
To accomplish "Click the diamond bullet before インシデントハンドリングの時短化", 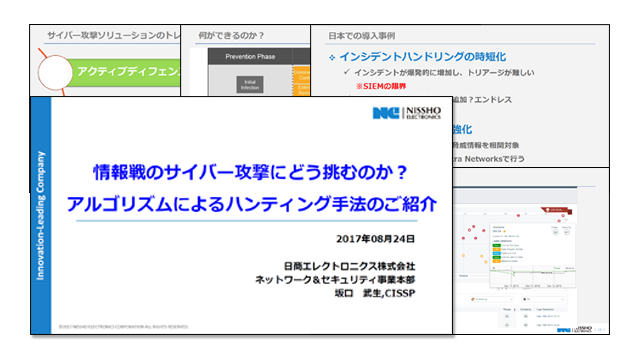I will click(x=332, y=58).
